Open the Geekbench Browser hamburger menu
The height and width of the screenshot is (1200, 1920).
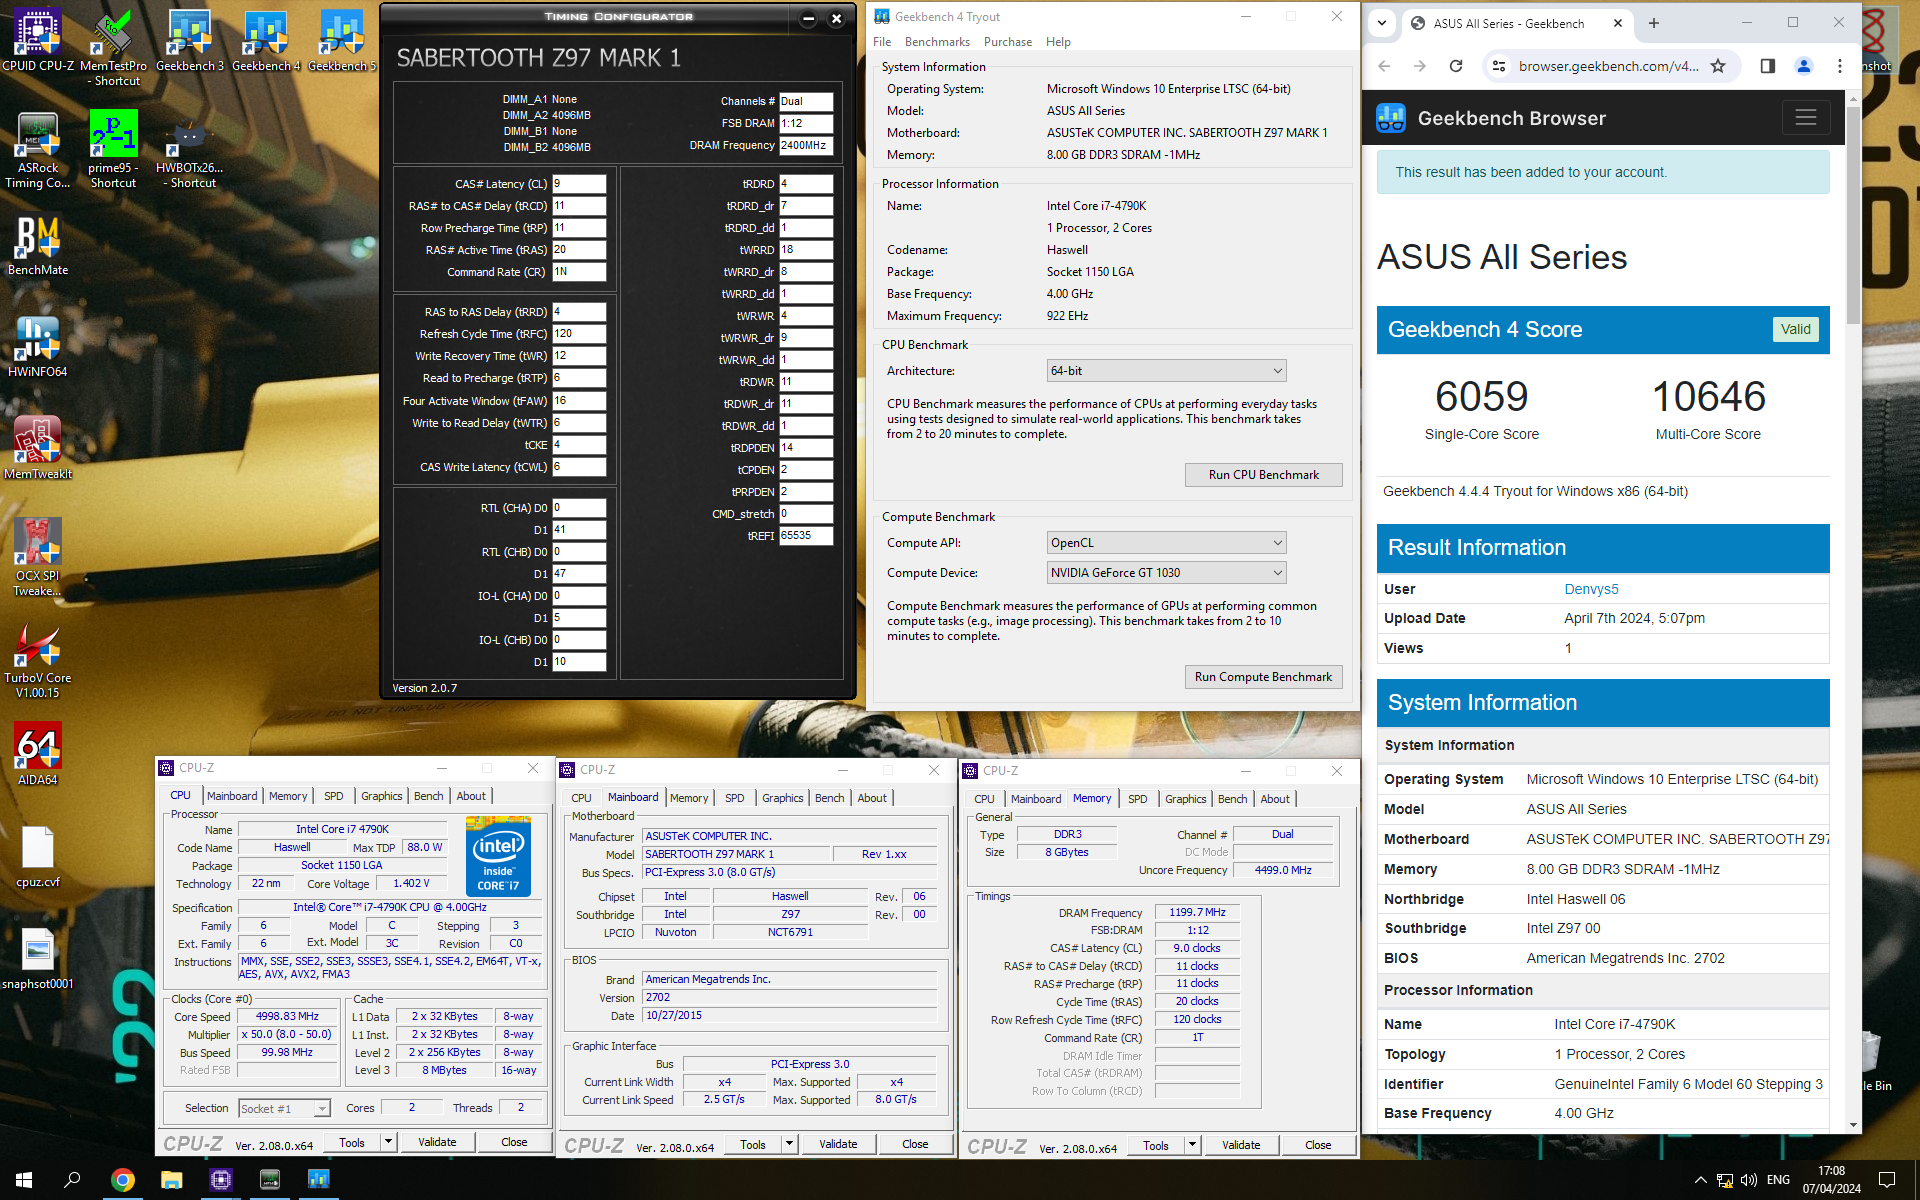click(x=1805, y=118)
